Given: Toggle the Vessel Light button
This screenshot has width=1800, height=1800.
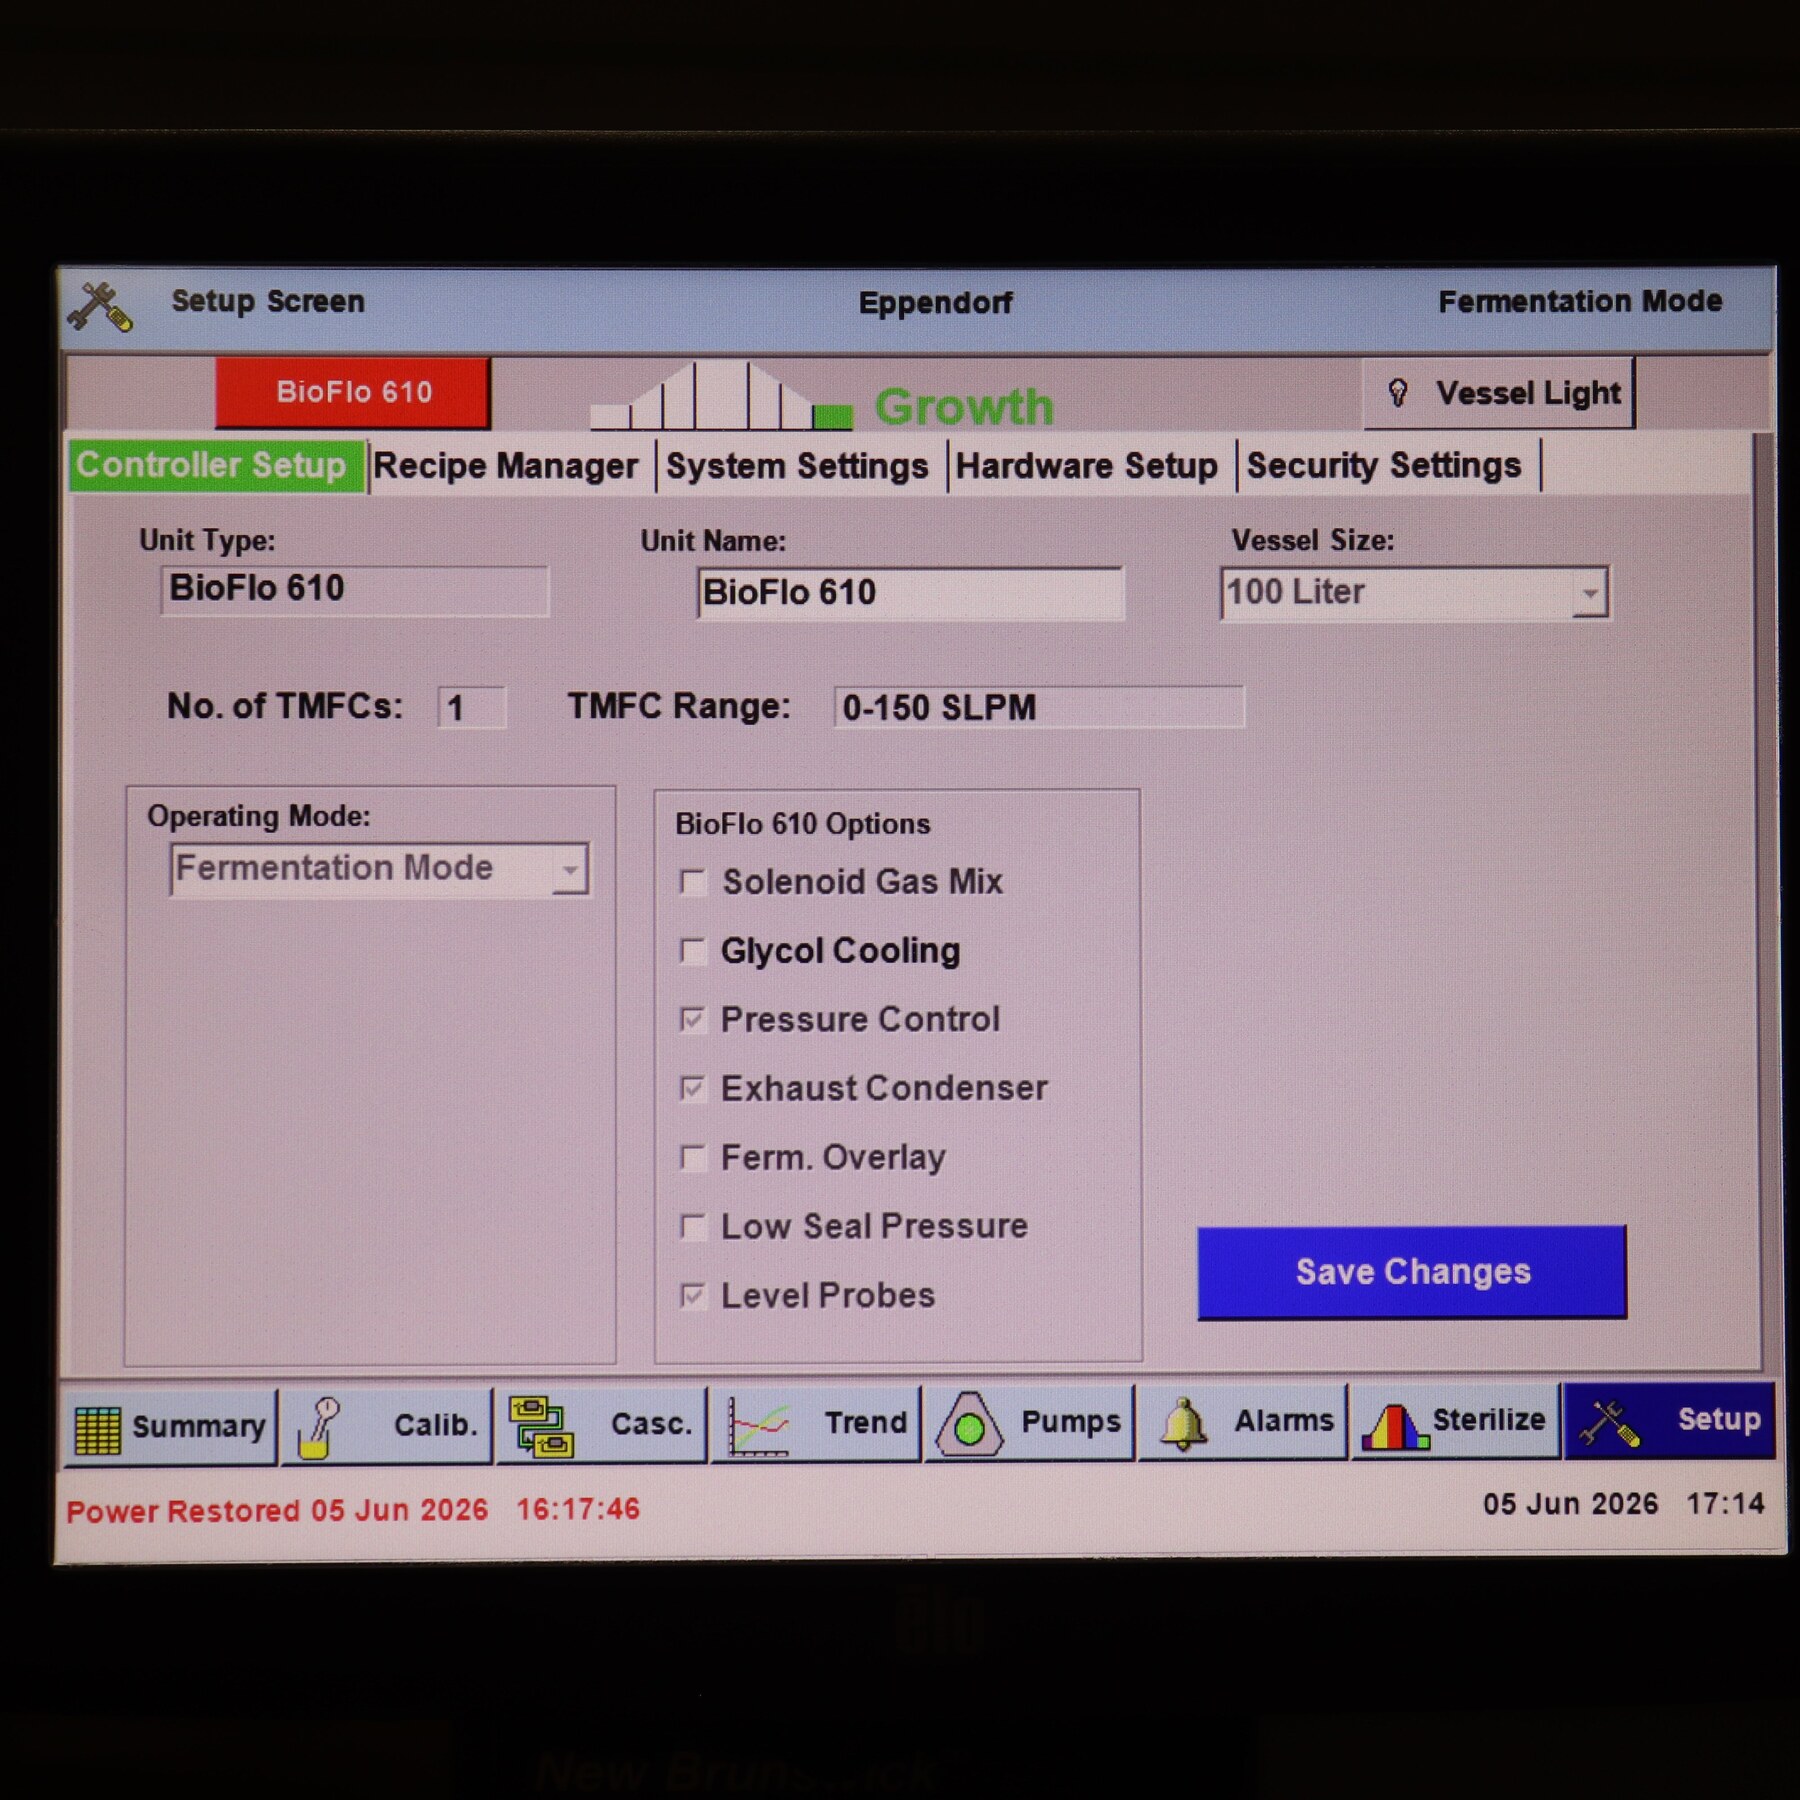Looking at the screenshot, I should tap(1498, 393).
